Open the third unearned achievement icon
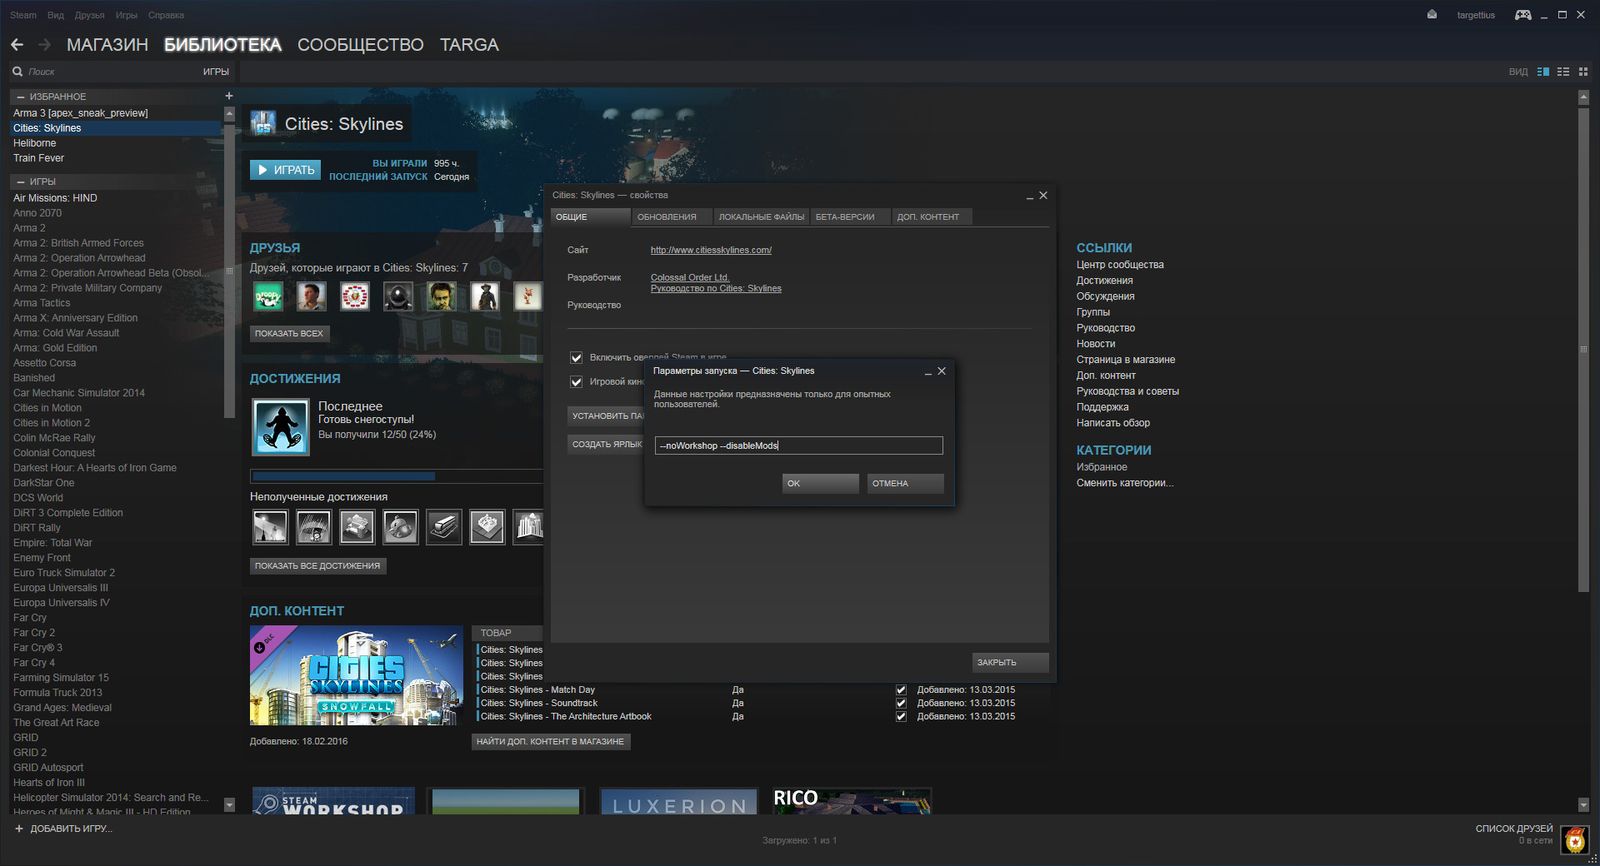The height and width of the screenshot is (866, 1600). [357, 527]
